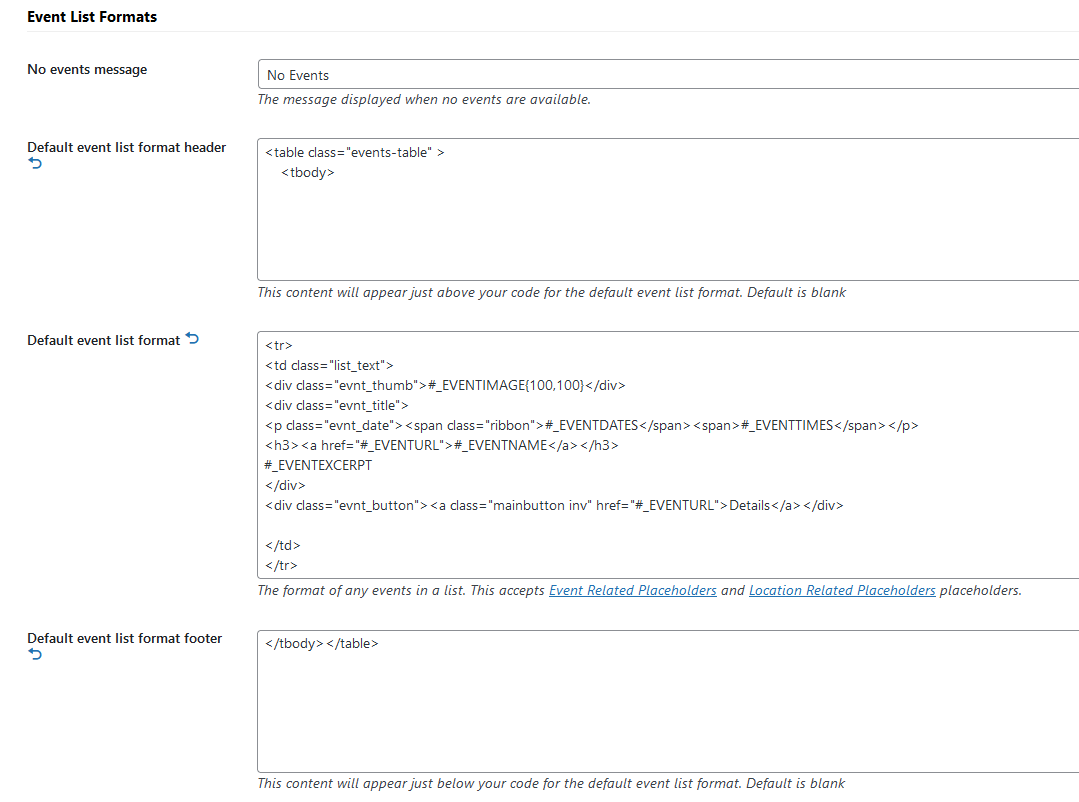Place cursor on the #_EVENTEXCERPT line
This screenshot has height=802, width=1079.
(318, 465)
